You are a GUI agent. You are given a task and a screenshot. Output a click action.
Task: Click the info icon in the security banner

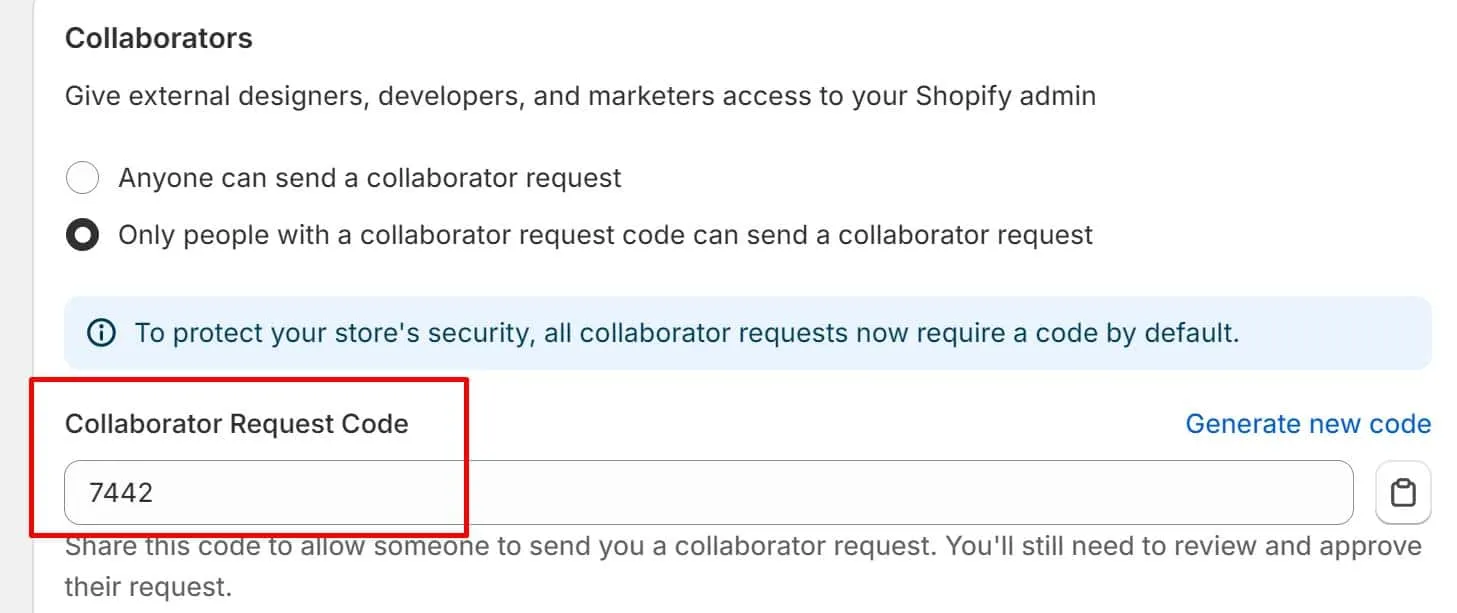click(x=100, y=332)
